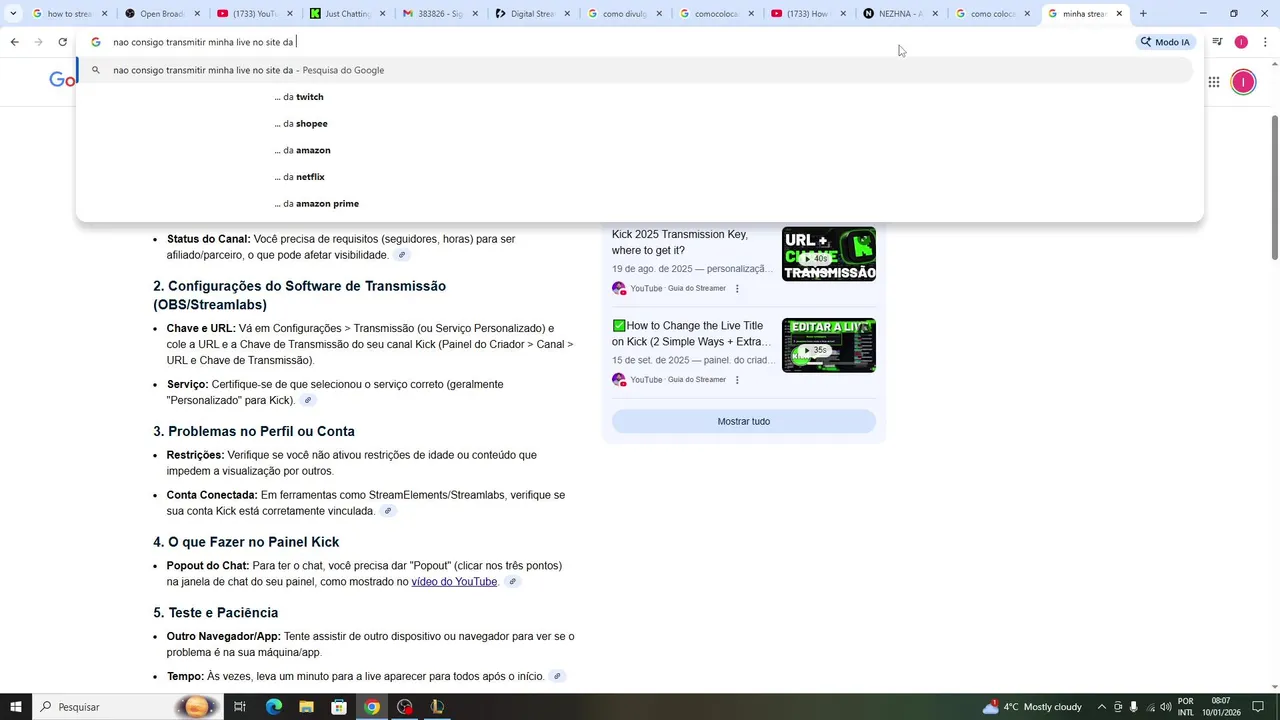1280x720 pixels.
Task: Click the source link icon after 'Conta Conectada'
Action: [x=388, y=511]
